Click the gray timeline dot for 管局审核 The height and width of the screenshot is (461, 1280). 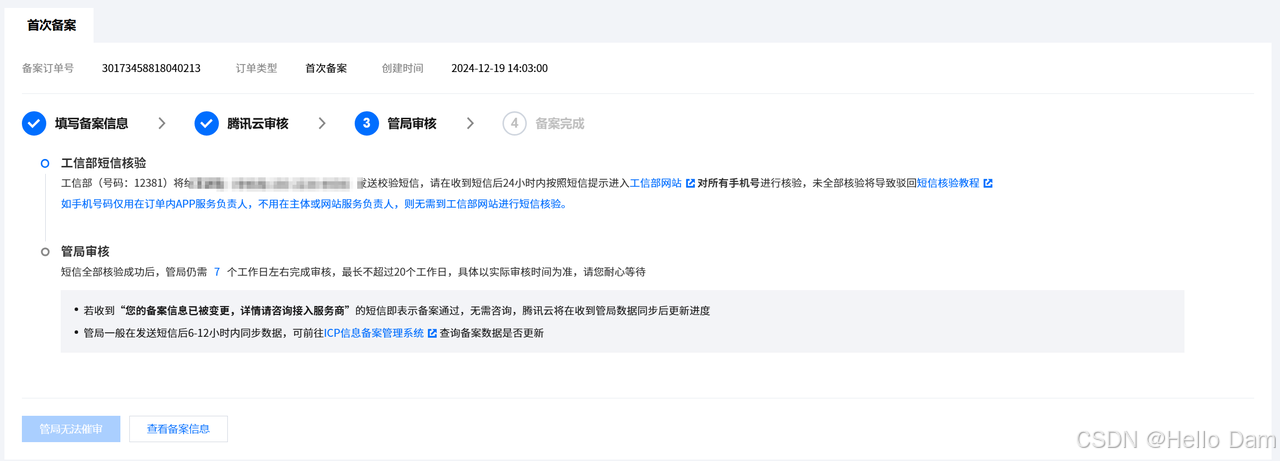click(x=45, y=252)
